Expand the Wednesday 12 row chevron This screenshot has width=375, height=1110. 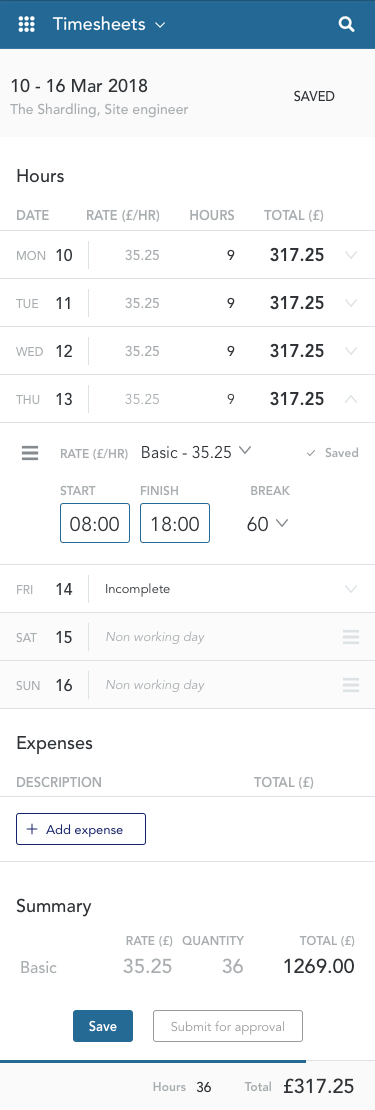(350, 351)
